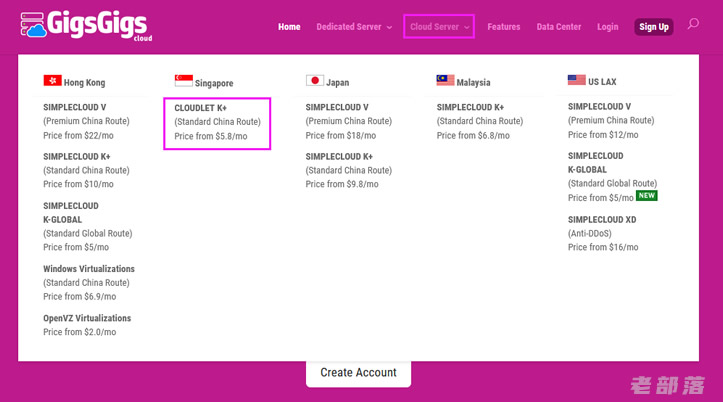Click the Sign Up button
The height and width of the screenshot is (402, 723).
(654, 27)
